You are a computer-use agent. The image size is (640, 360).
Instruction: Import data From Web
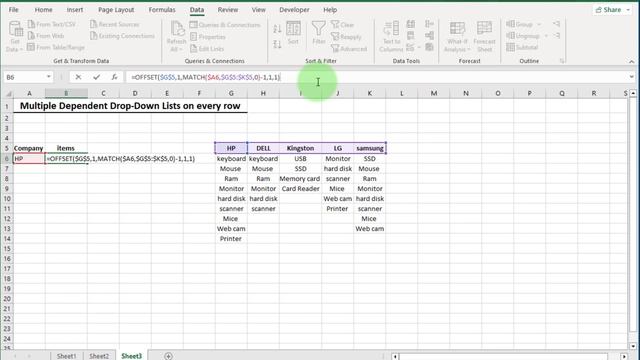pyautogui.click(x=46, y=36)
